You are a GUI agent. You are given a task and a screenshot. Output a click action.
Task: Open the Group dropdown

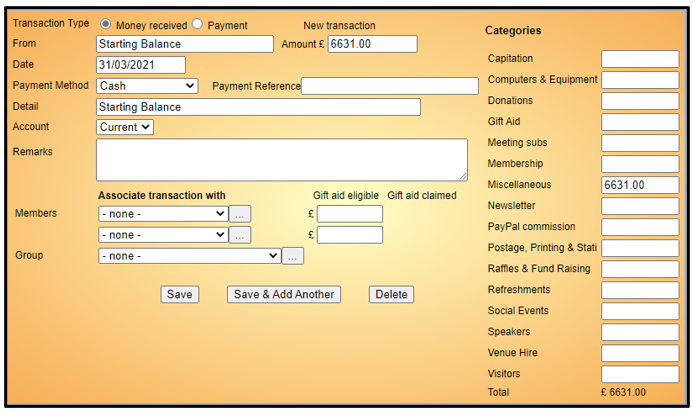189,256
